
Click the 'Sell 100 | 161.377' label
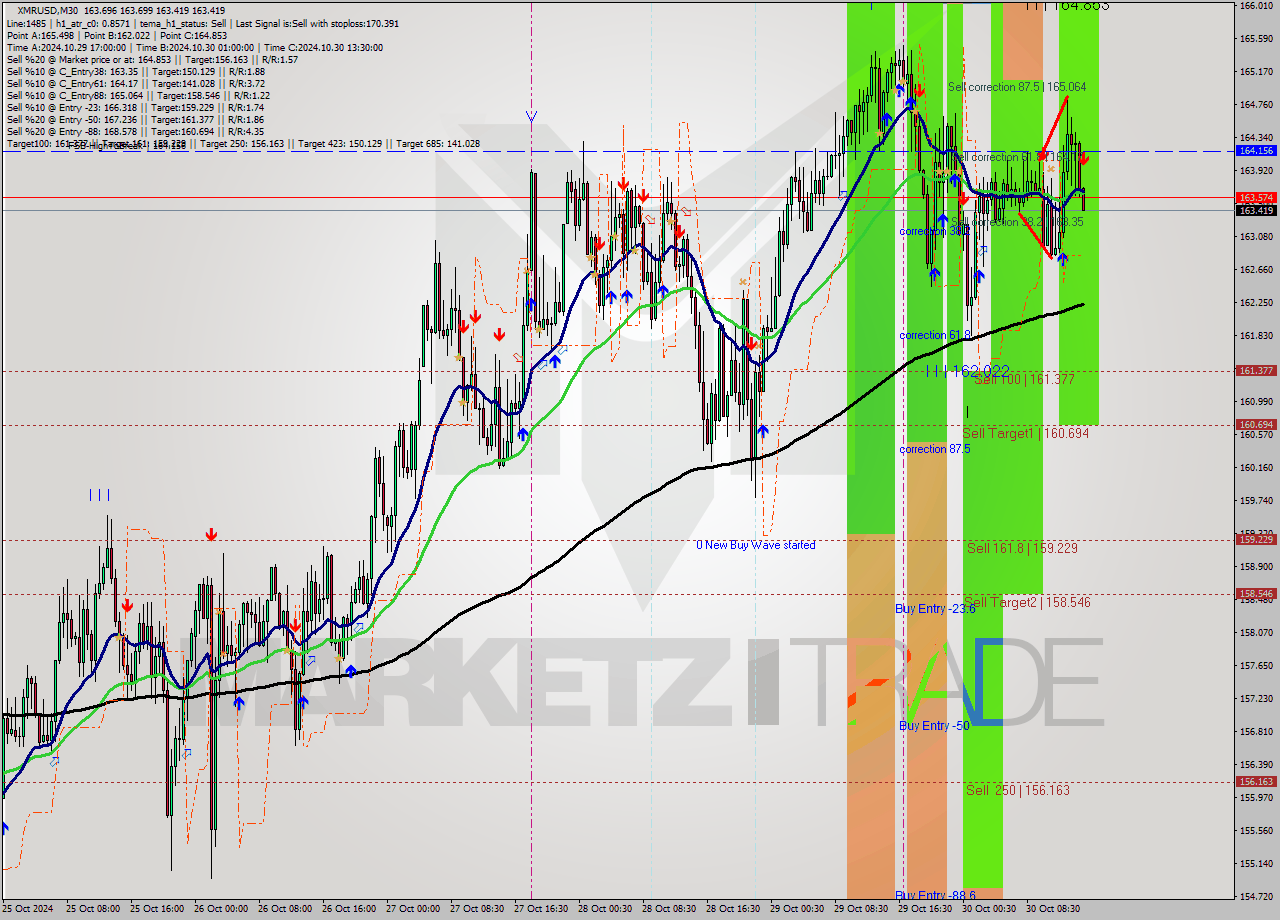point(1024,380)
